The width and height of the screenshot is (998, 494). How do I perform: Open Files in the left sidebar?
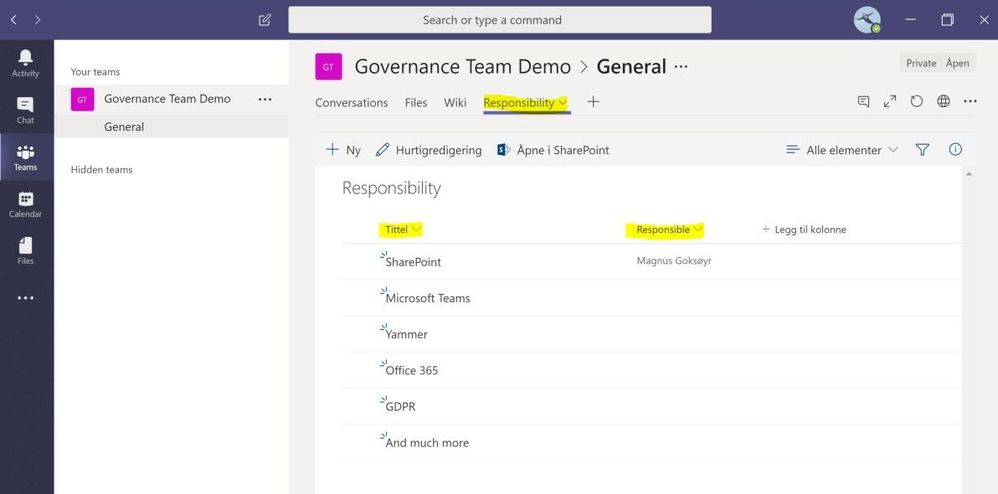25,251
